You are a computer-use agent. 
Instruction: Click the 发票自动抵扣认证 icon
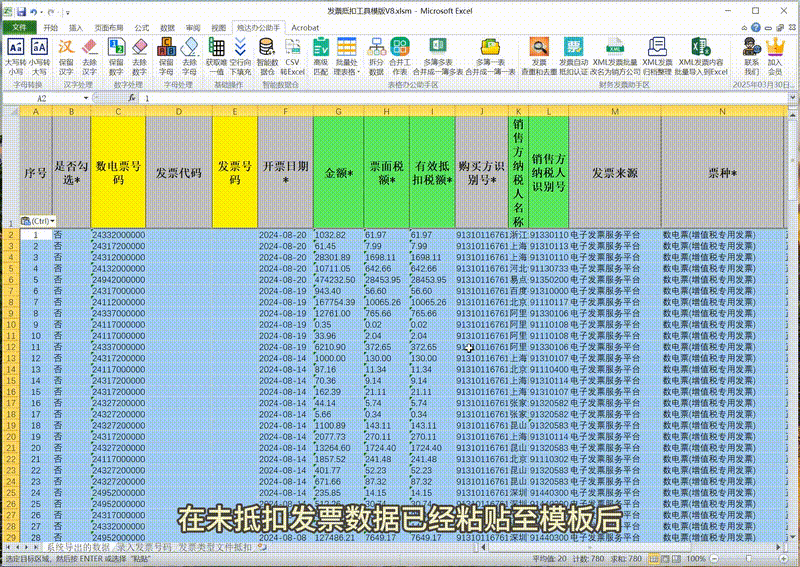click(573, 47)
